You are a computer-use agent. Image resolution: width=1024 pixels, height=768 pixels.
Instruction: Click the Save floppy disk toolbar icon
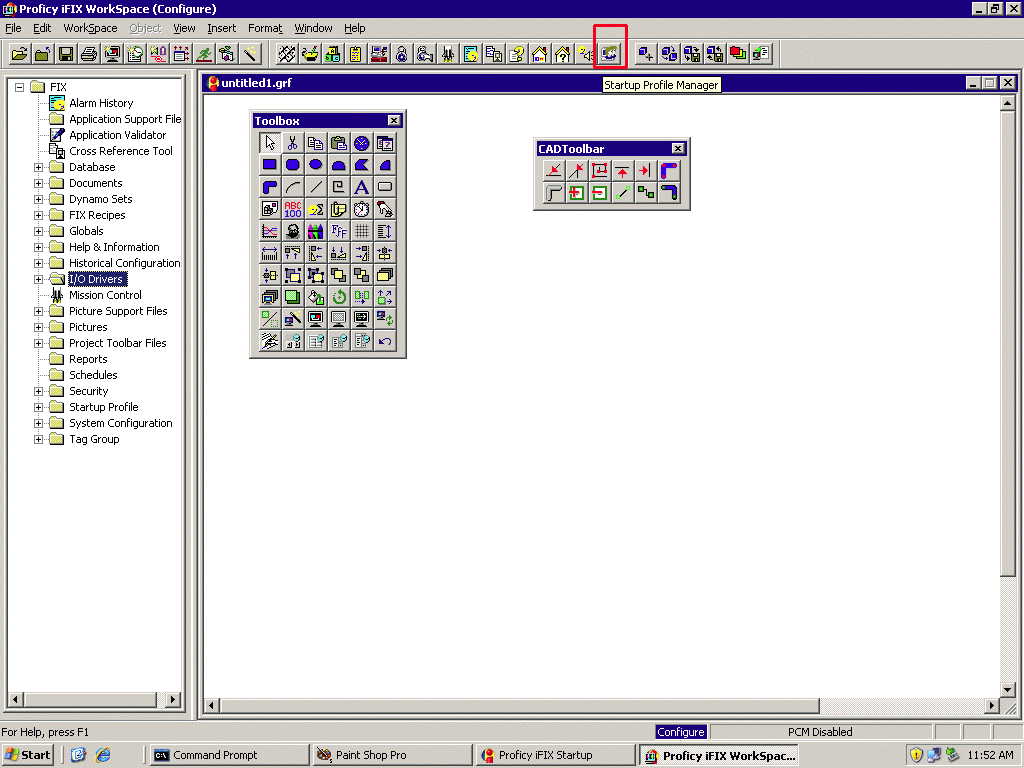tap(65, 54)
